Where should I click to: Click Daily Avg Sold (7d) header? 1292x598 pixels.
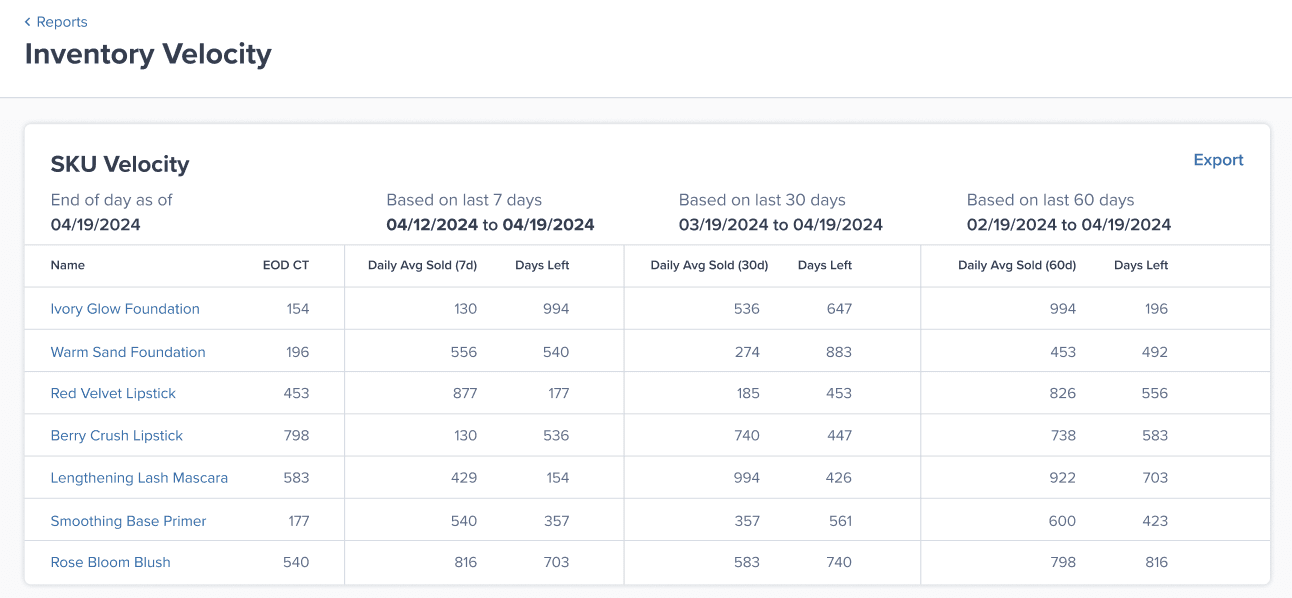[422, 266]
